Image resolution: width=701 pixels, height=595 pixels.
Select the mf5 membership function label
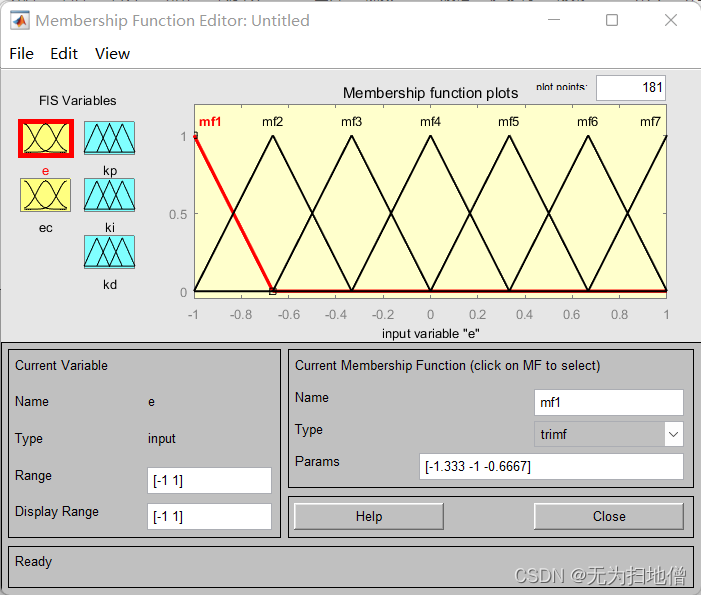tap(509, 122)
